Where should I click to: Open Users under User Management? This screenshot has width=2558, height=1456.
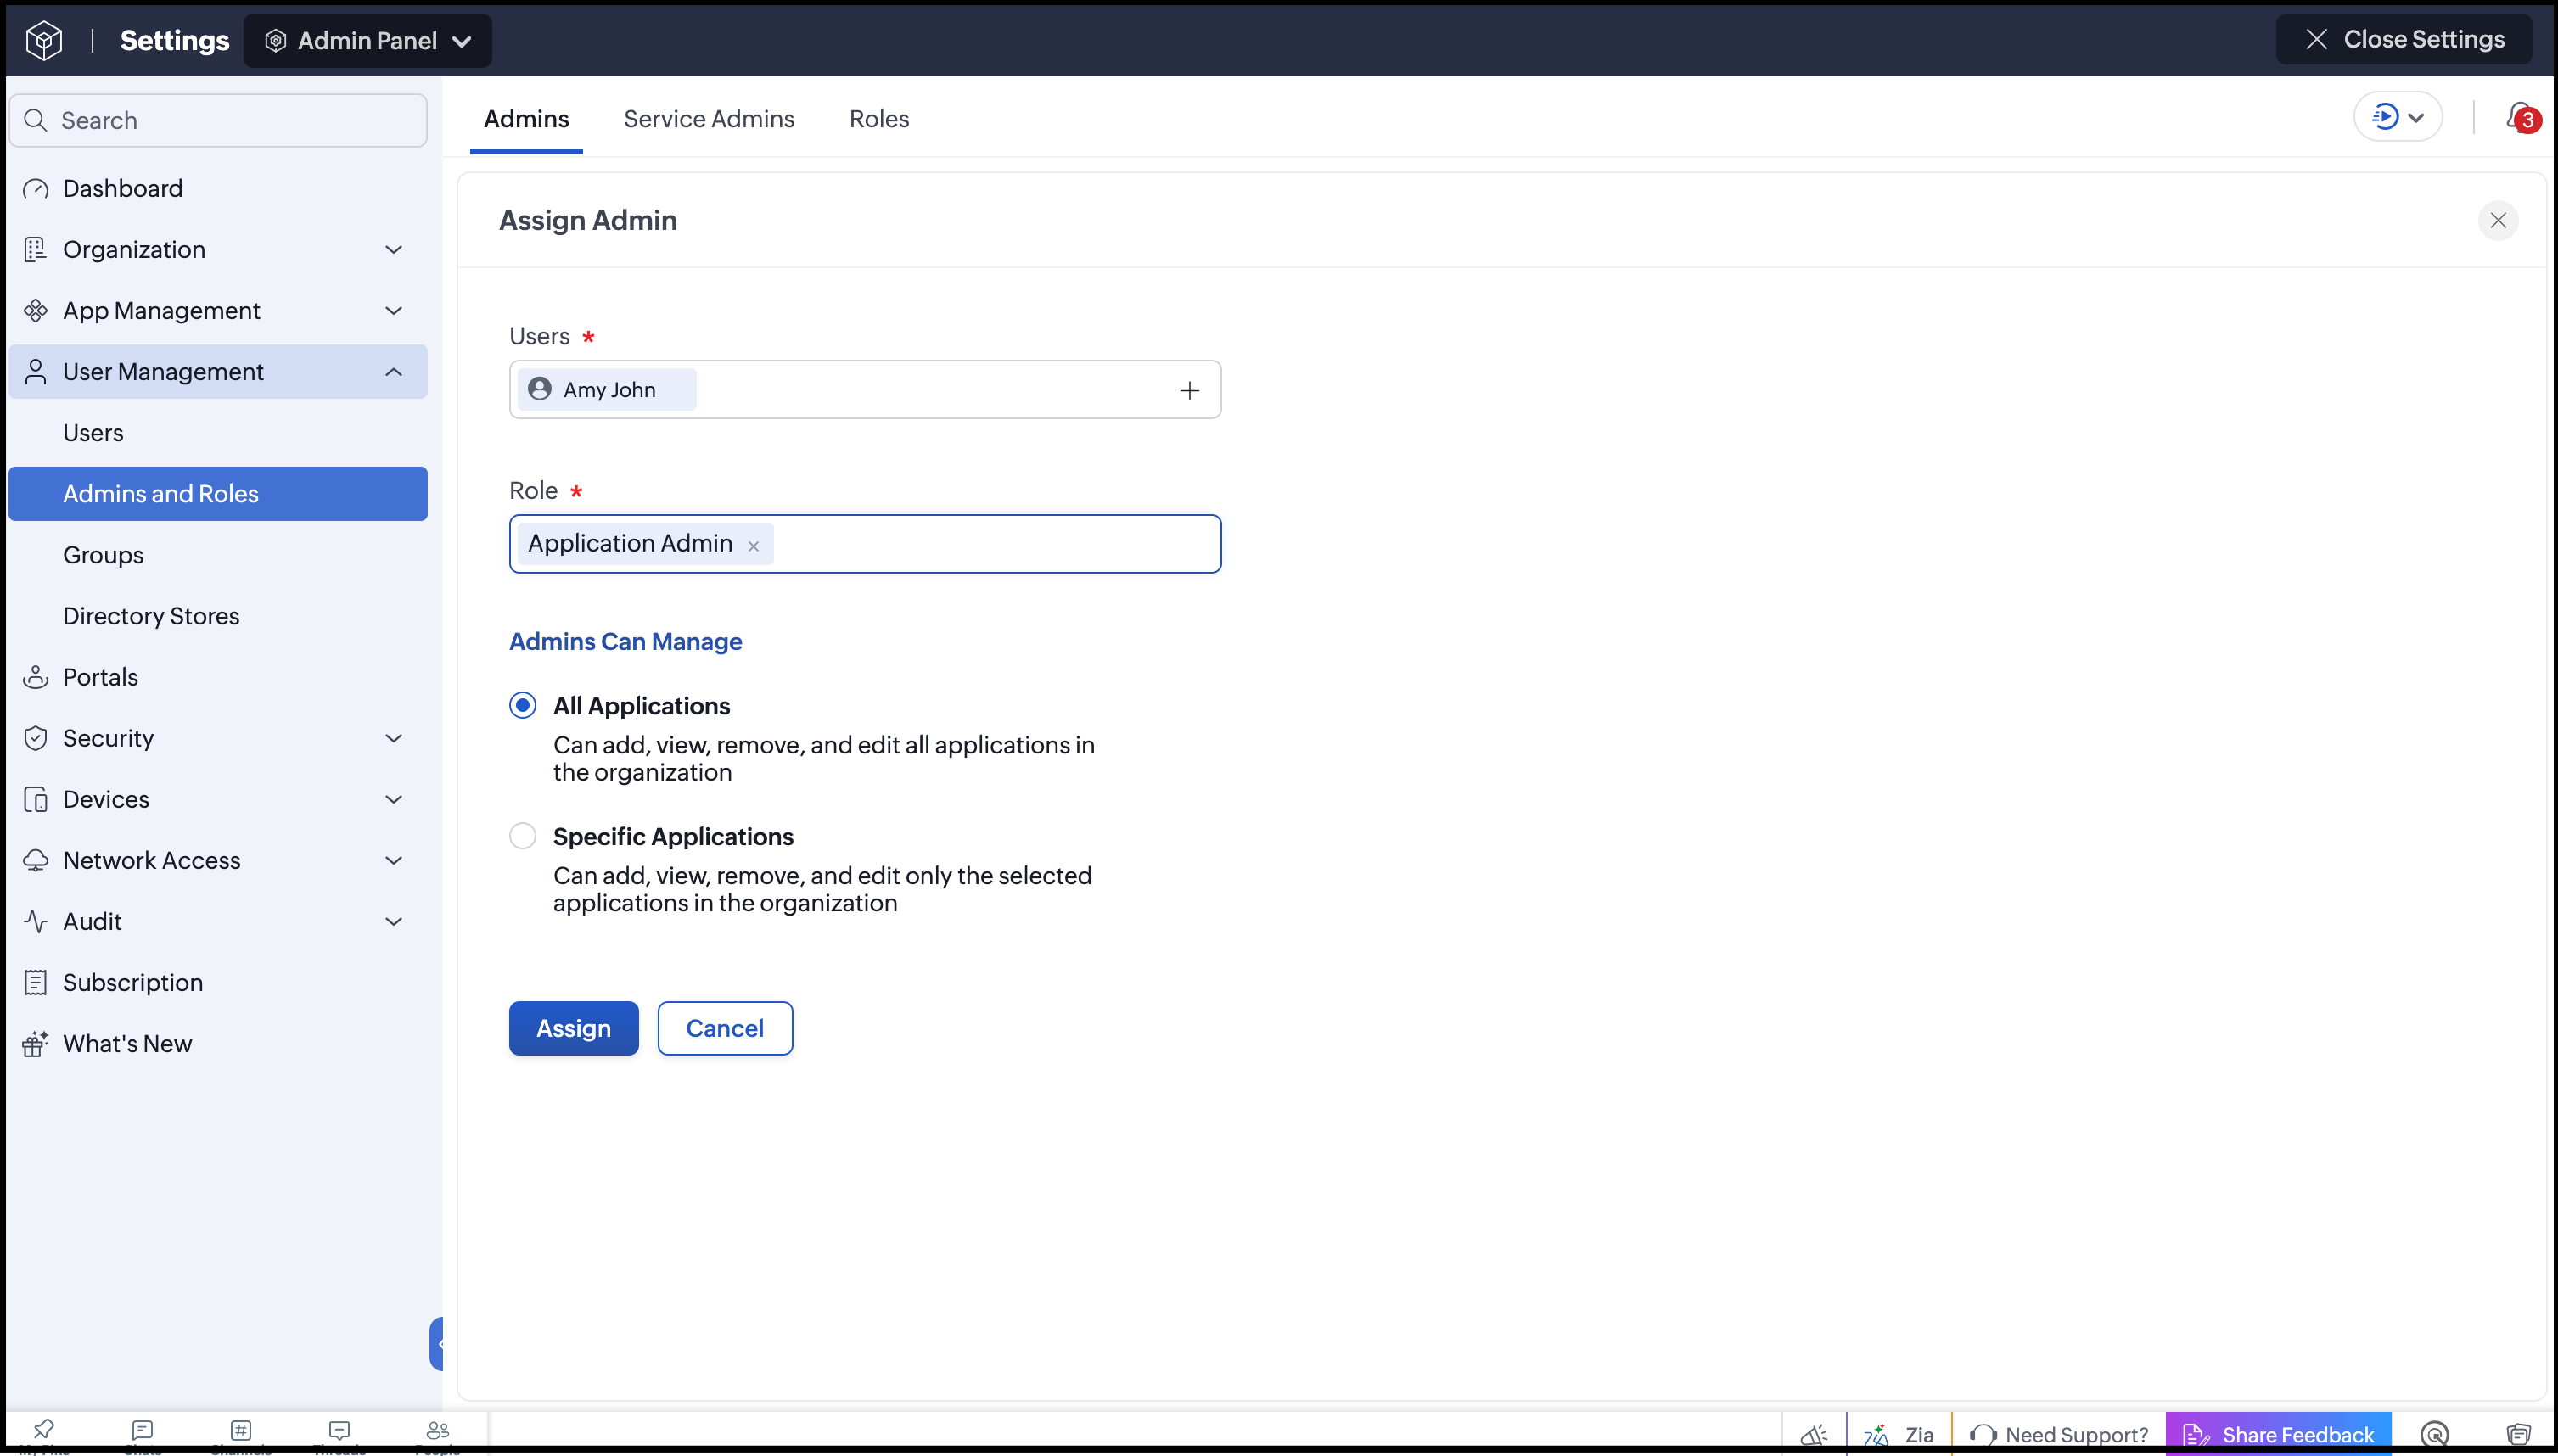217,432
